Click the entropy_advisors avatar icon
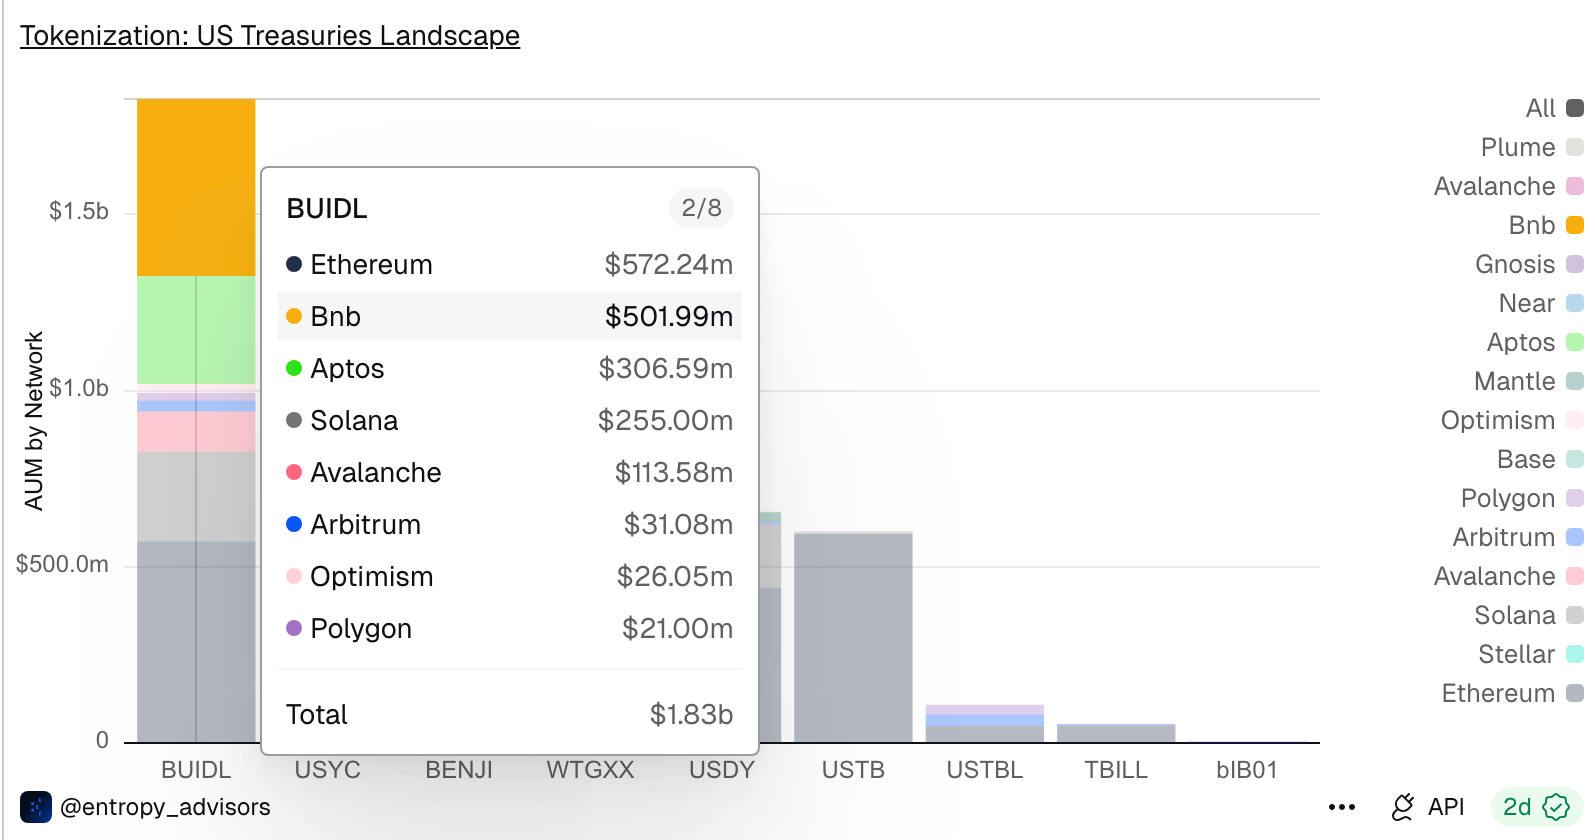The image size is (1596, 840). coord(36,807)
